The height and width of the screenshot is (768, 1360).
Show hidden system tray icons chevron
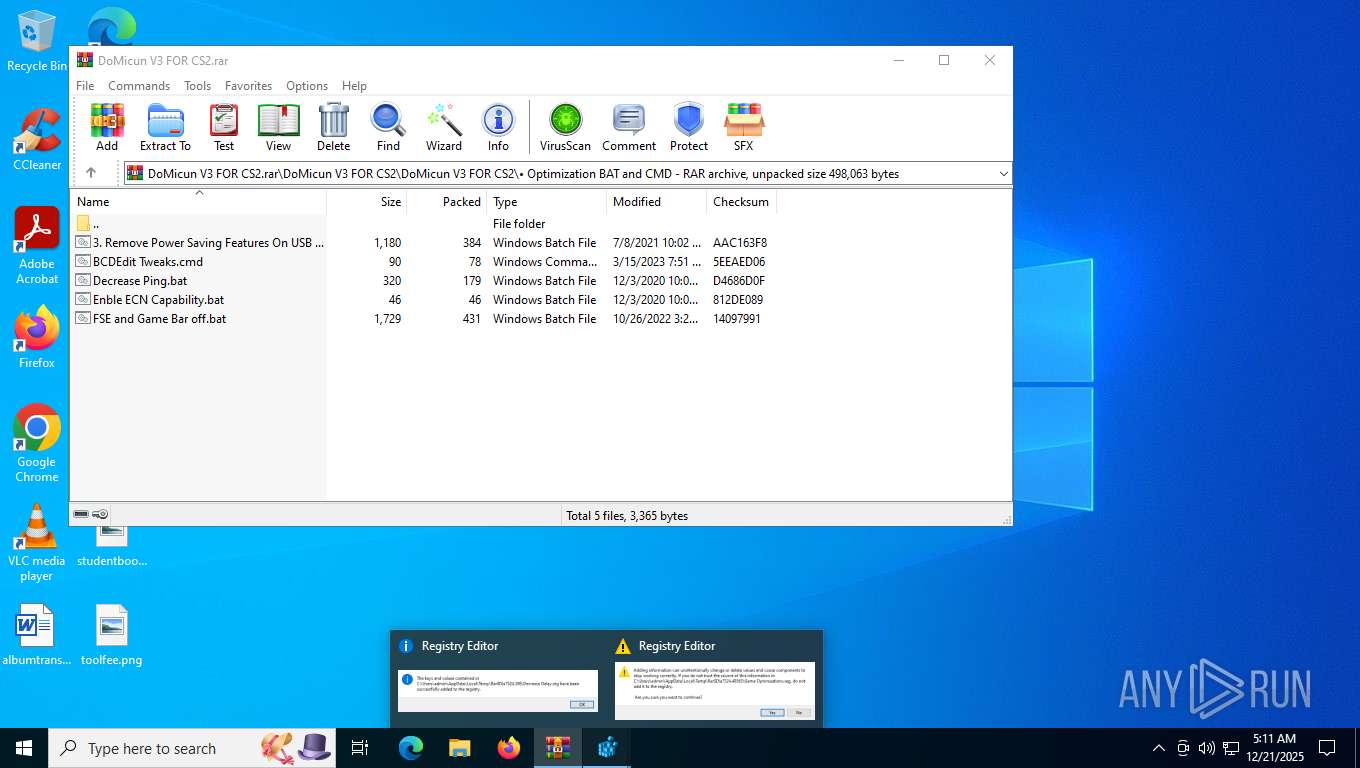coord(1159,748)
